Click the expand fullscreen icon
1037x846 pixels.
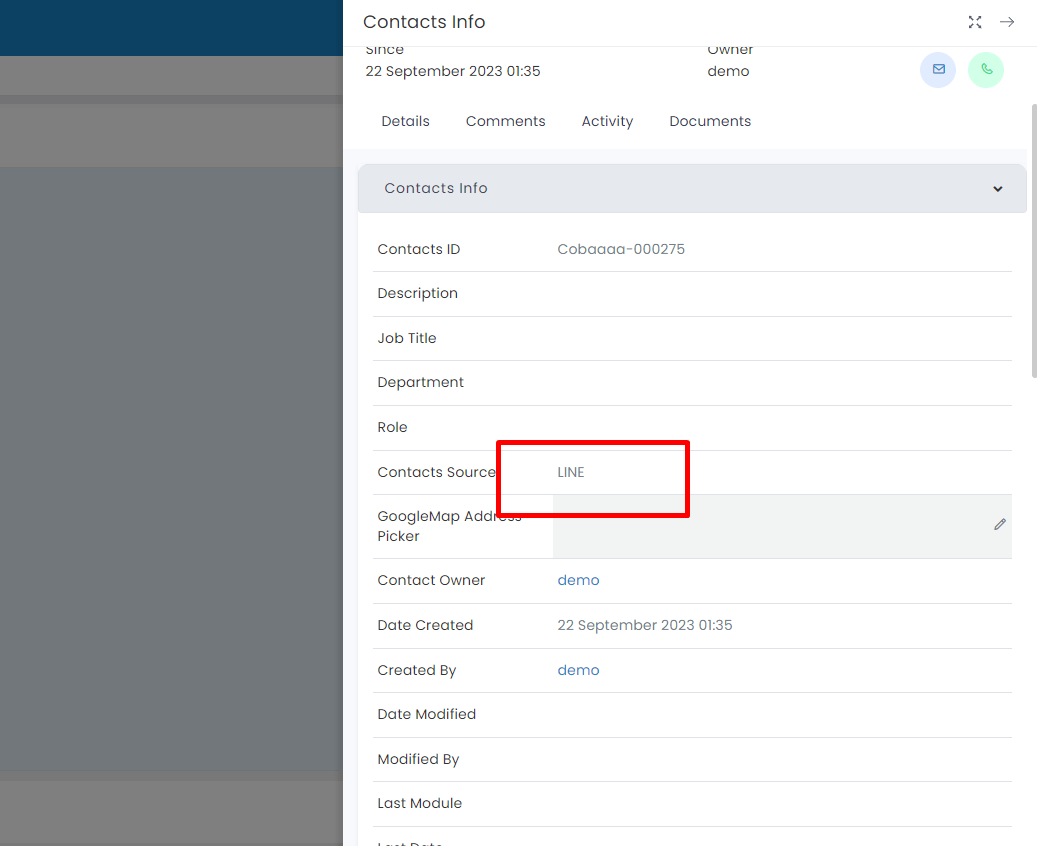pos(974,22)
